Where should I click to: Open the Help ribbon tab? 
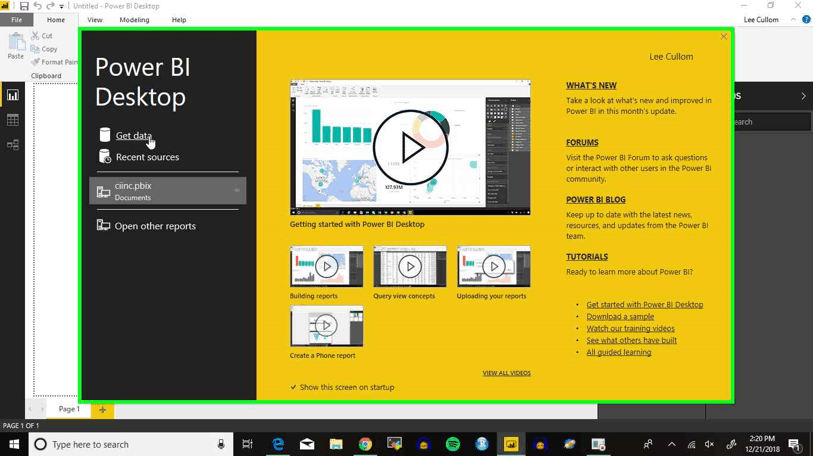click(x=179, y=20)
